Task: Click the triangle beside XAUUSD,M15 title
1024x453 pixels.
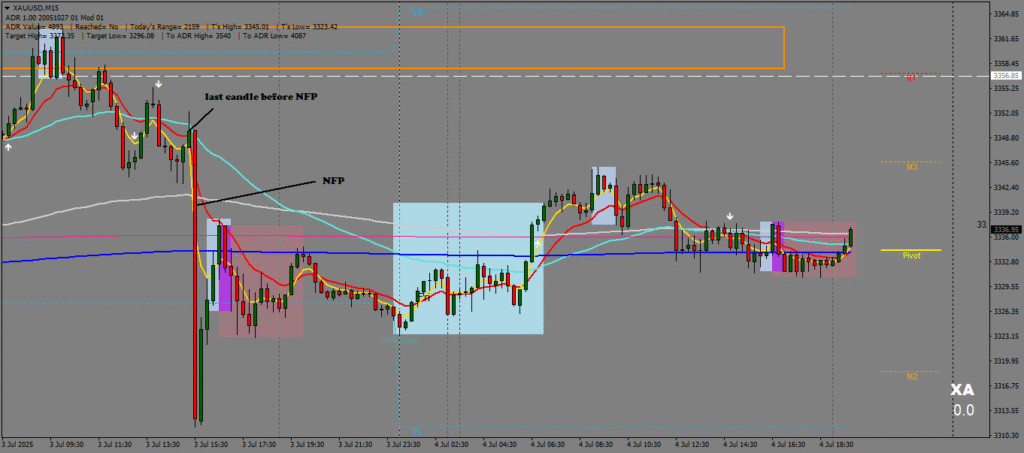Action: click(7, 8)
